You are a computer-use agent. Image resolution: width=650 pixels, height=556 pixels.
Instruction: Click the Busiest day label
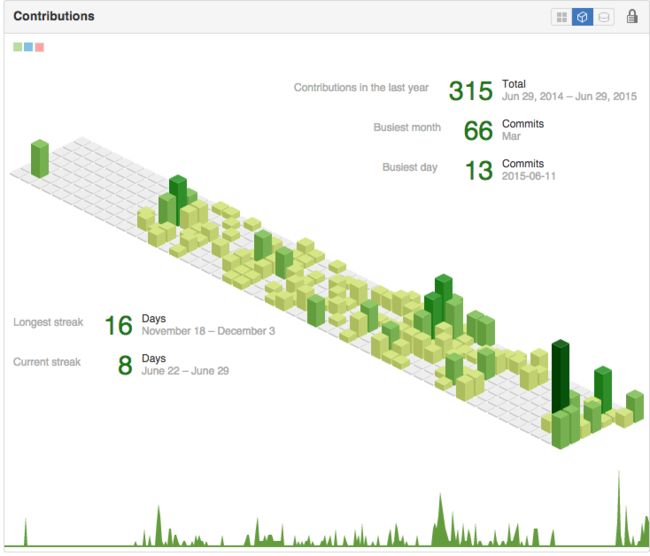tap(410, 167)
